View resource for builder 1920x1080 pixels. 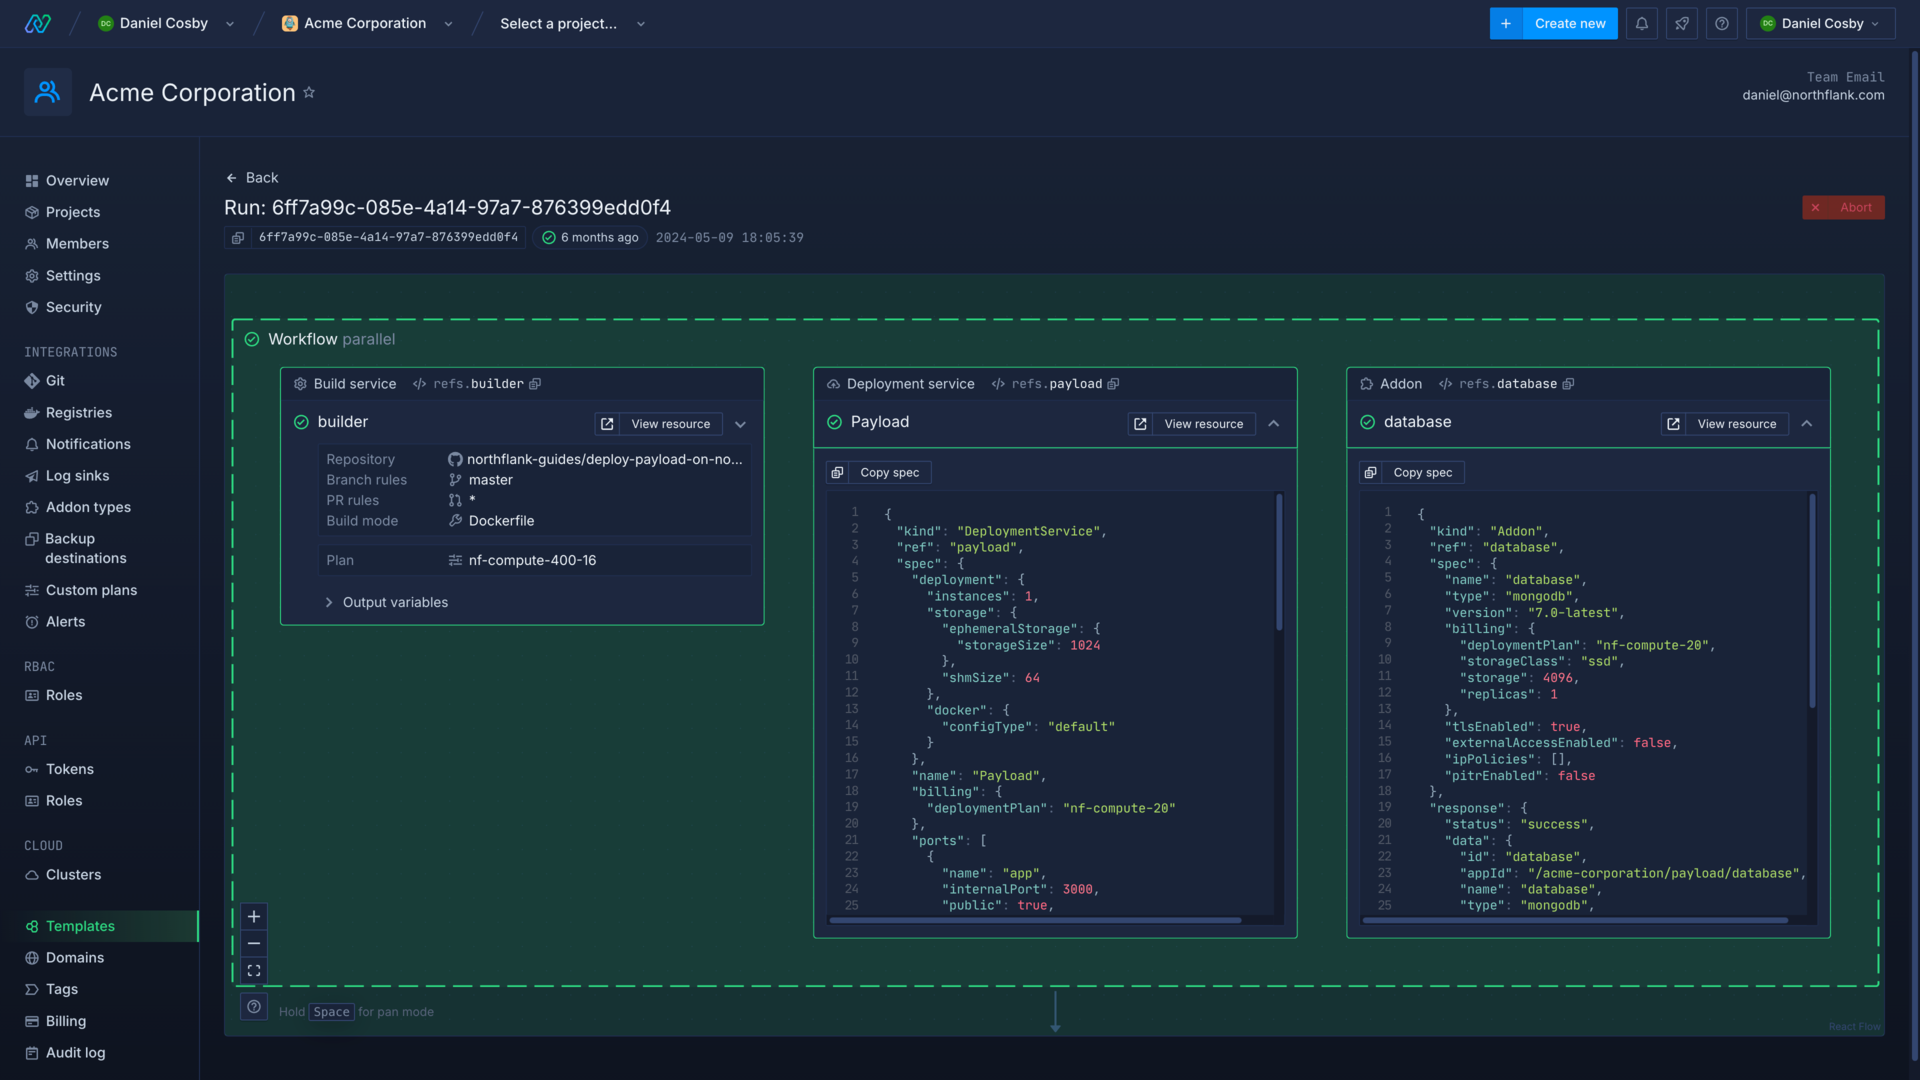(670, 424)
